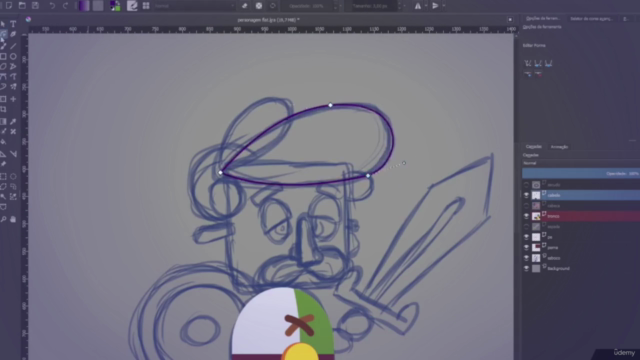
Task: Select the Fill bucket tool
Action: 3,142
